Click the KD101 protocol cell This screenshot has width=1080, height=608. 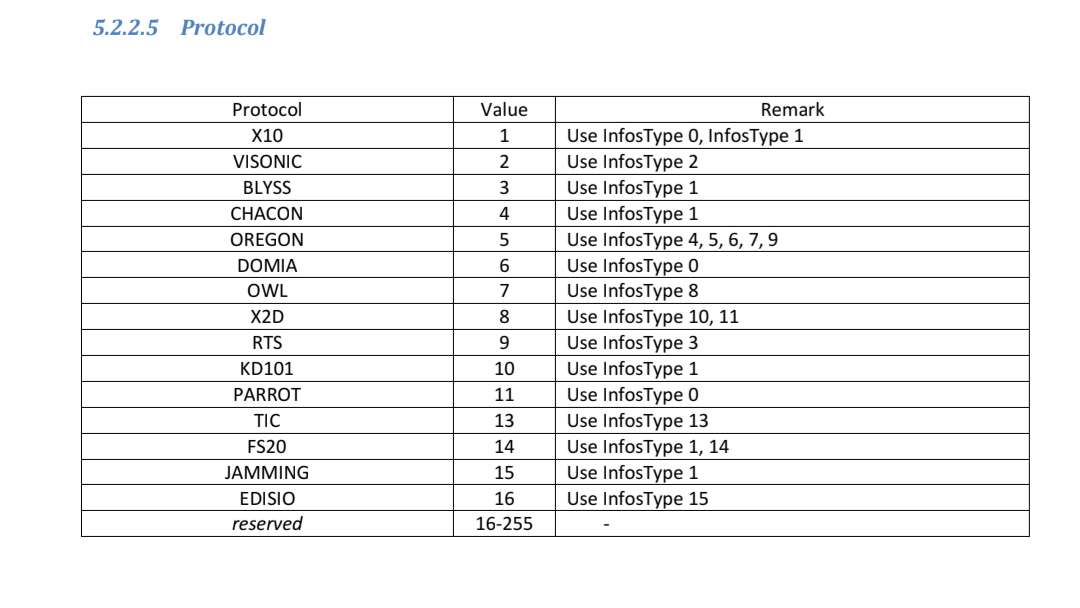pos(267,368)
